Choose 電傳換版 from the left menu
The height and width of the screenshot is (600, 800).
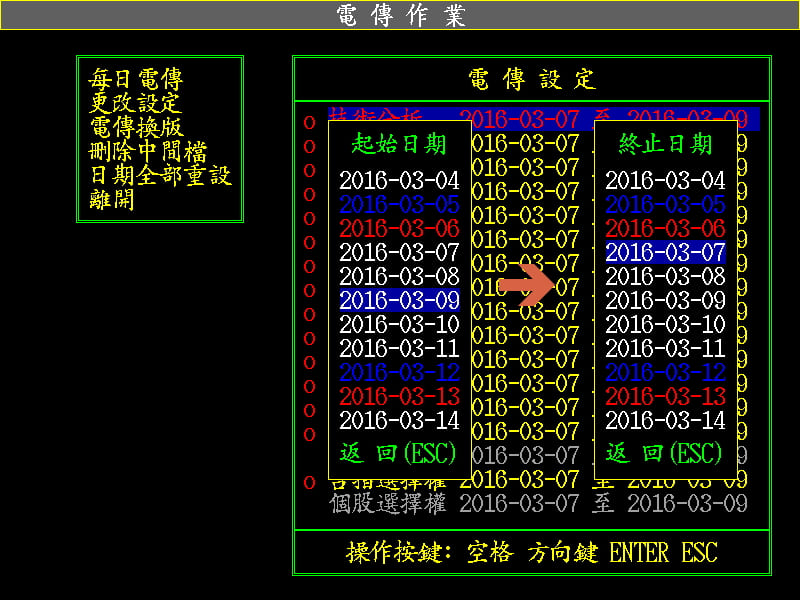[x=136, y=127]
